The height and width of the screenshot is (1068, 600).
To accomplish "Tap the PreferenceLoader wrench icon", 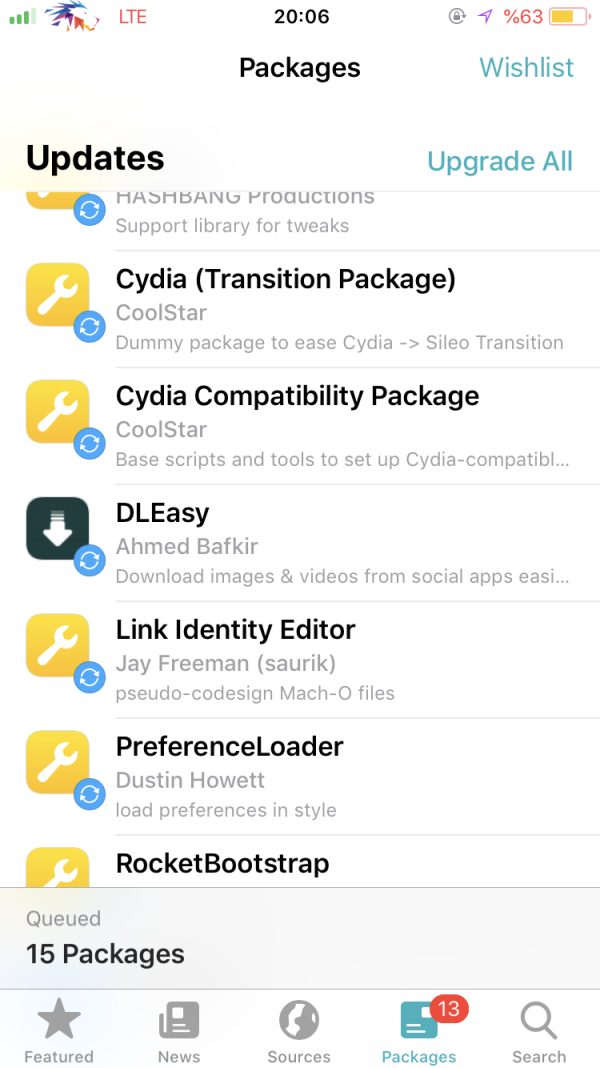I will click(56, 760).
